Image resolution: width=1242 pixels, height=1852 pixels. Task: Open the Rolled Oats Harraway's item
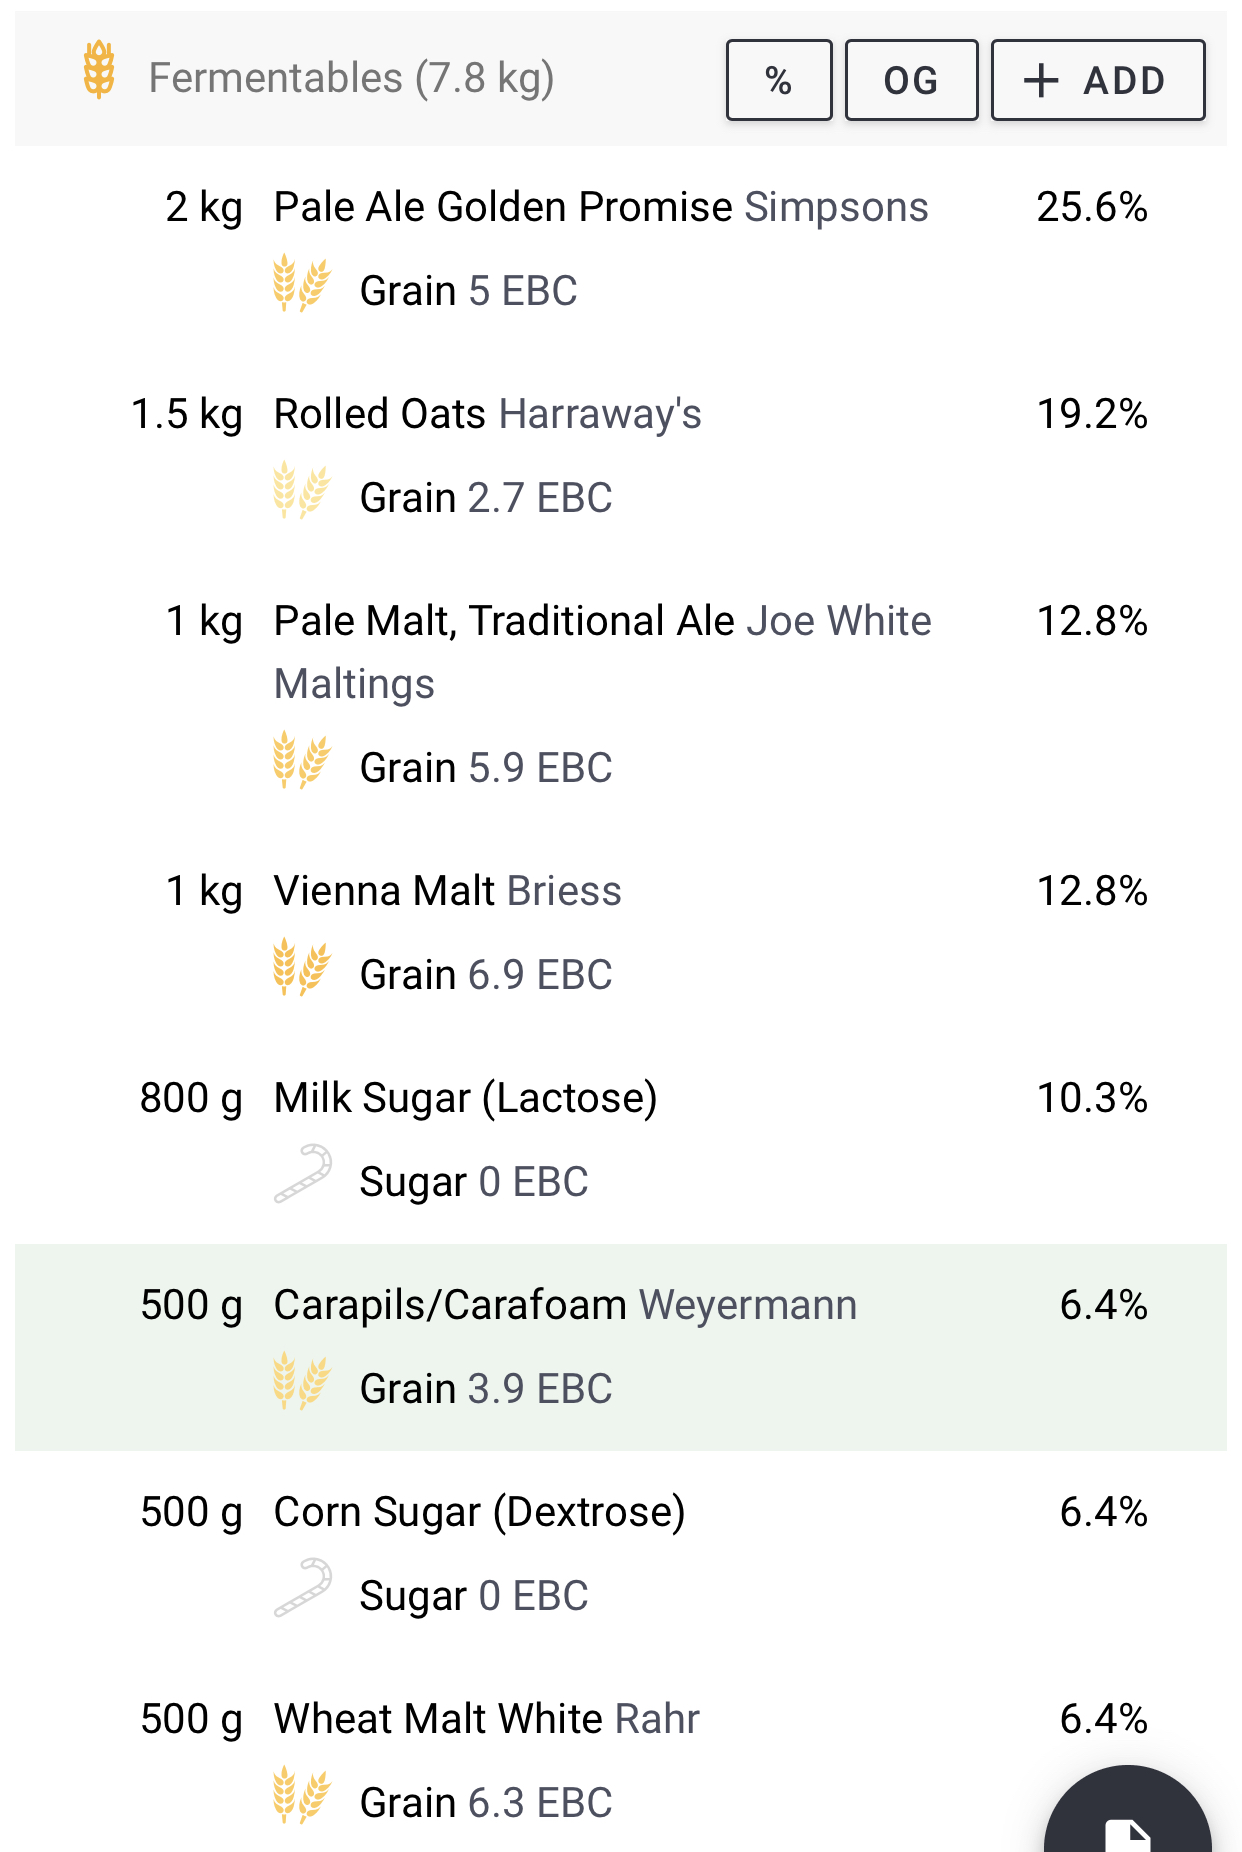621,456
